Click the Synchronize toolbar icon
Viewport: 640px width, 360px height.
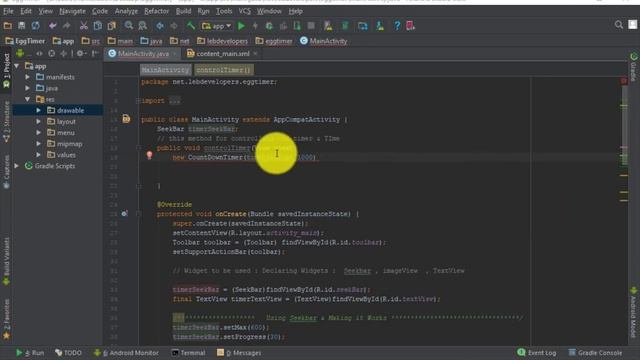tap(36, 26)
